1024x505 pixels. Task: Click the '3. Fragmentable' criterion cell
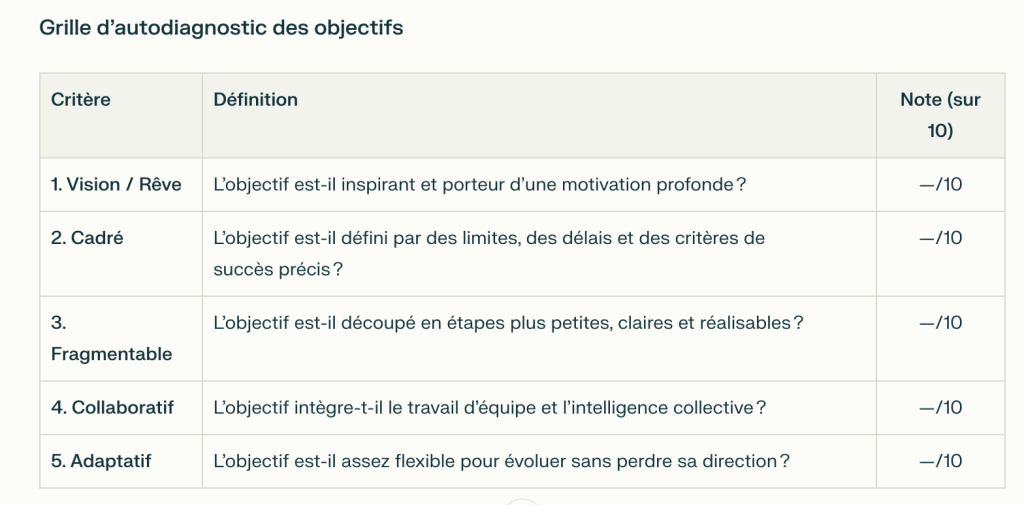click(x=121, y=338)
